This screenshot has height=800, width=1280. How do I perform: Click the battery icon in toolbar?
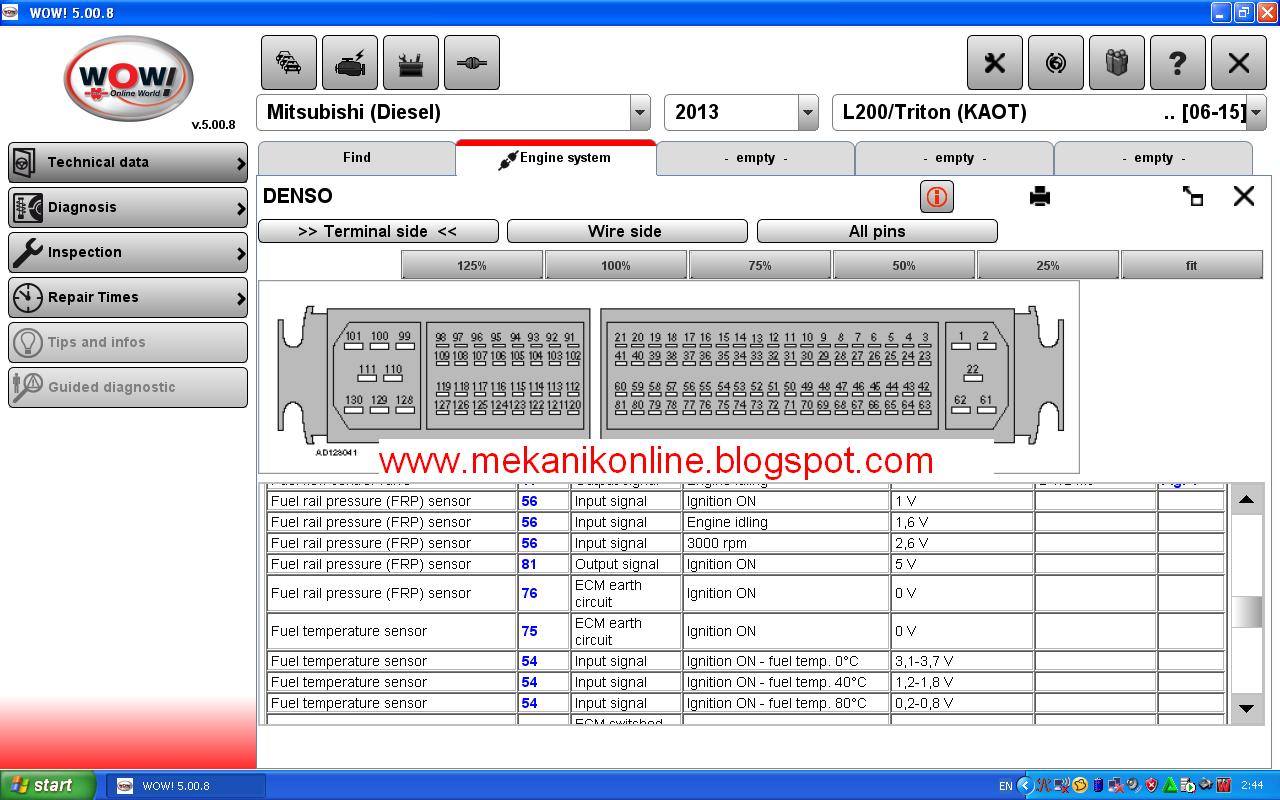pyautogui.click(x=411, y=62)
